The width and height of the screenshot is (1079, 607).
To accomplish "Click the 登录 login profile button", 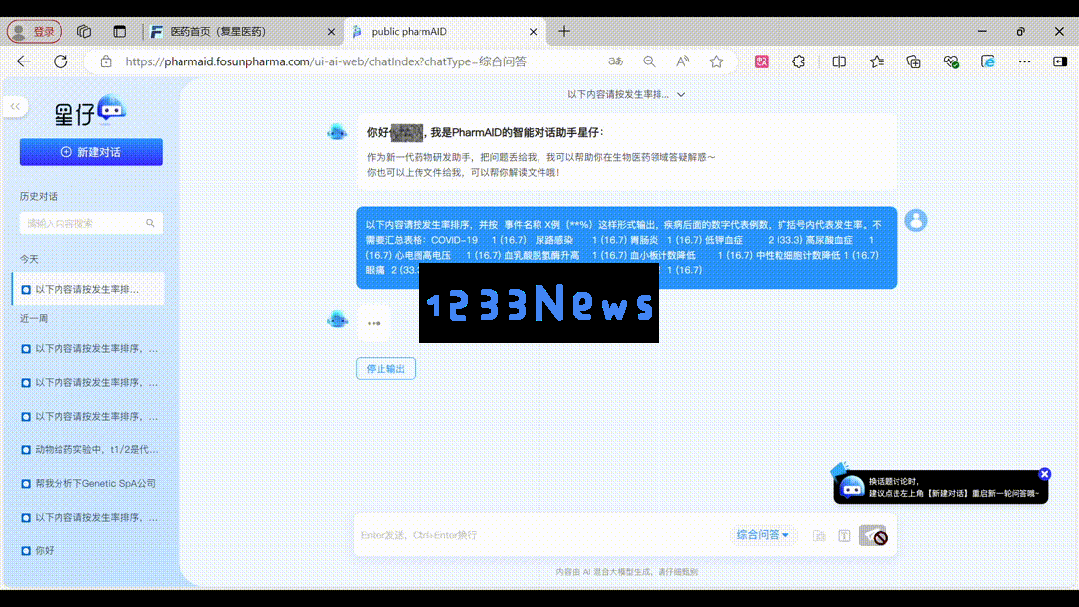I will point(34,32).
